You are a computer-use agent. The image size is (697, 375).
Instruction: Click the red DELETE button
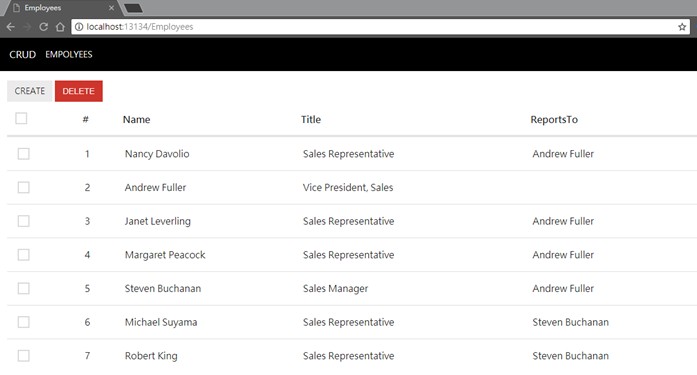[79, 91]
